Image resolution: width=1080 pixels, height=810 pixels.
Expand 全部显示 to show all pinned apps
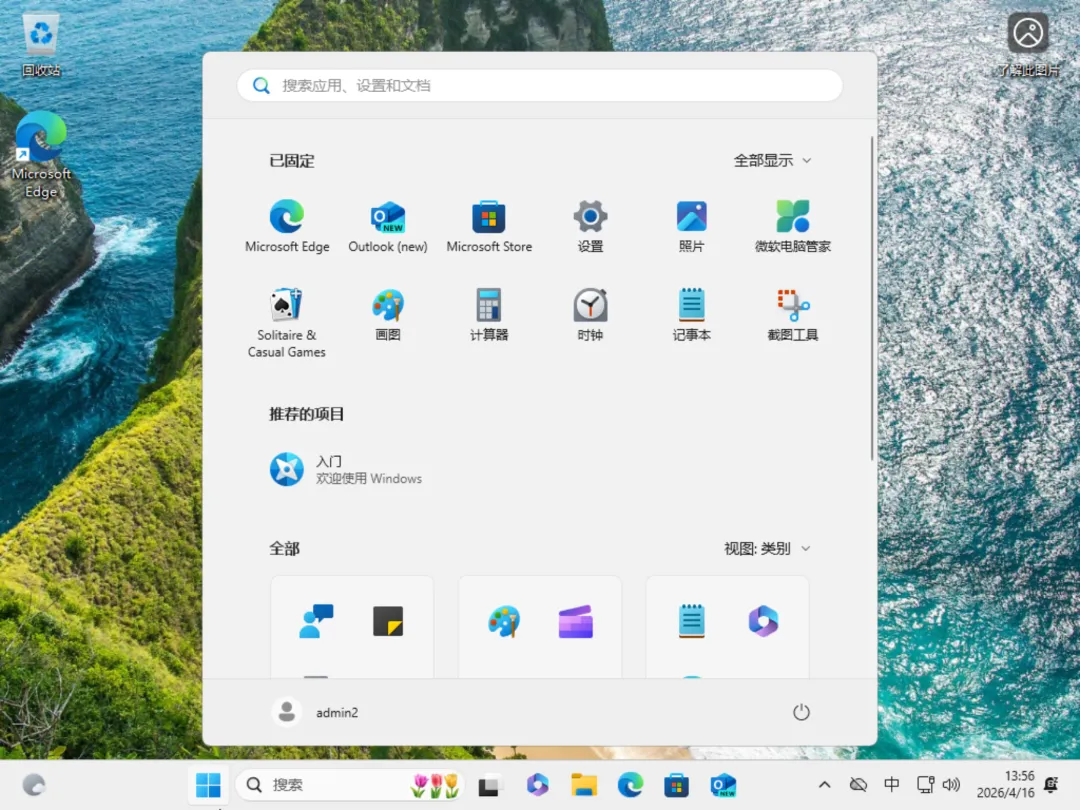point(772,160)
